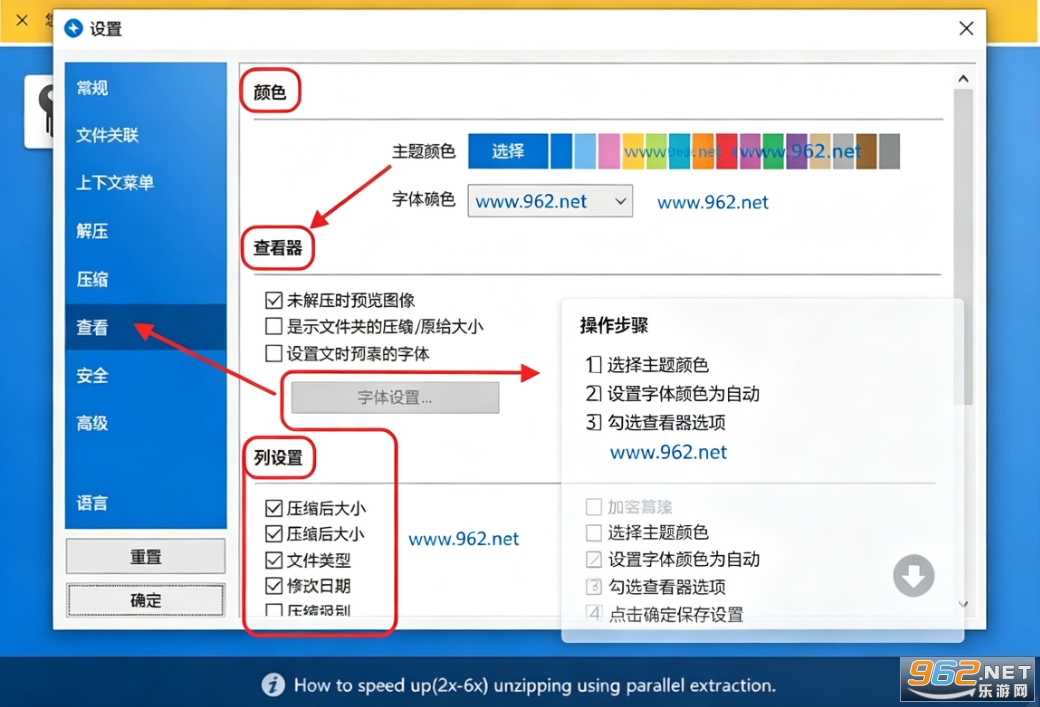Click the scroll up arrow icon
Viewport: 1040px width, 707px height.
point(963,78)
